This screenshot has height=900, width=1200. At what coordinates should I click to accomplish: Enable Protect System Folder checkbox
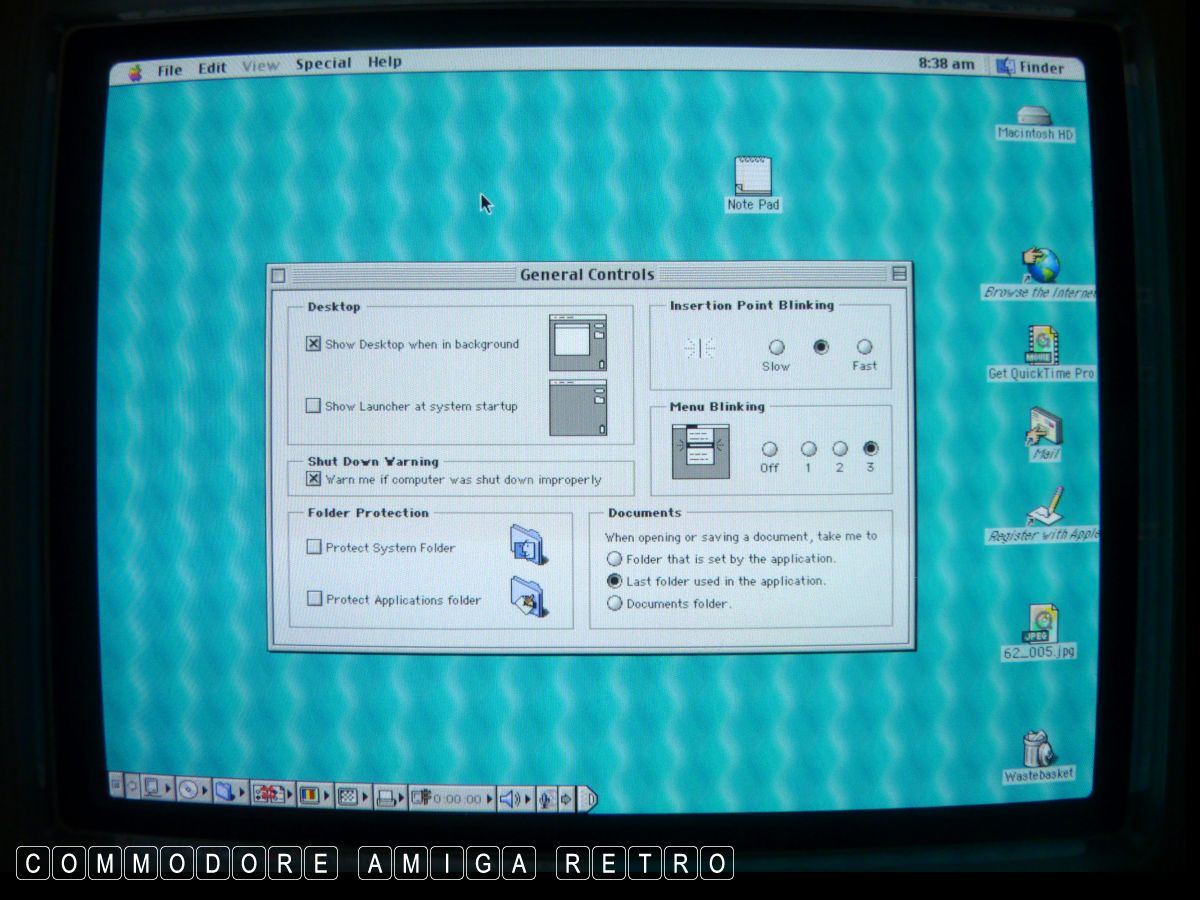[x=315, y=547]
